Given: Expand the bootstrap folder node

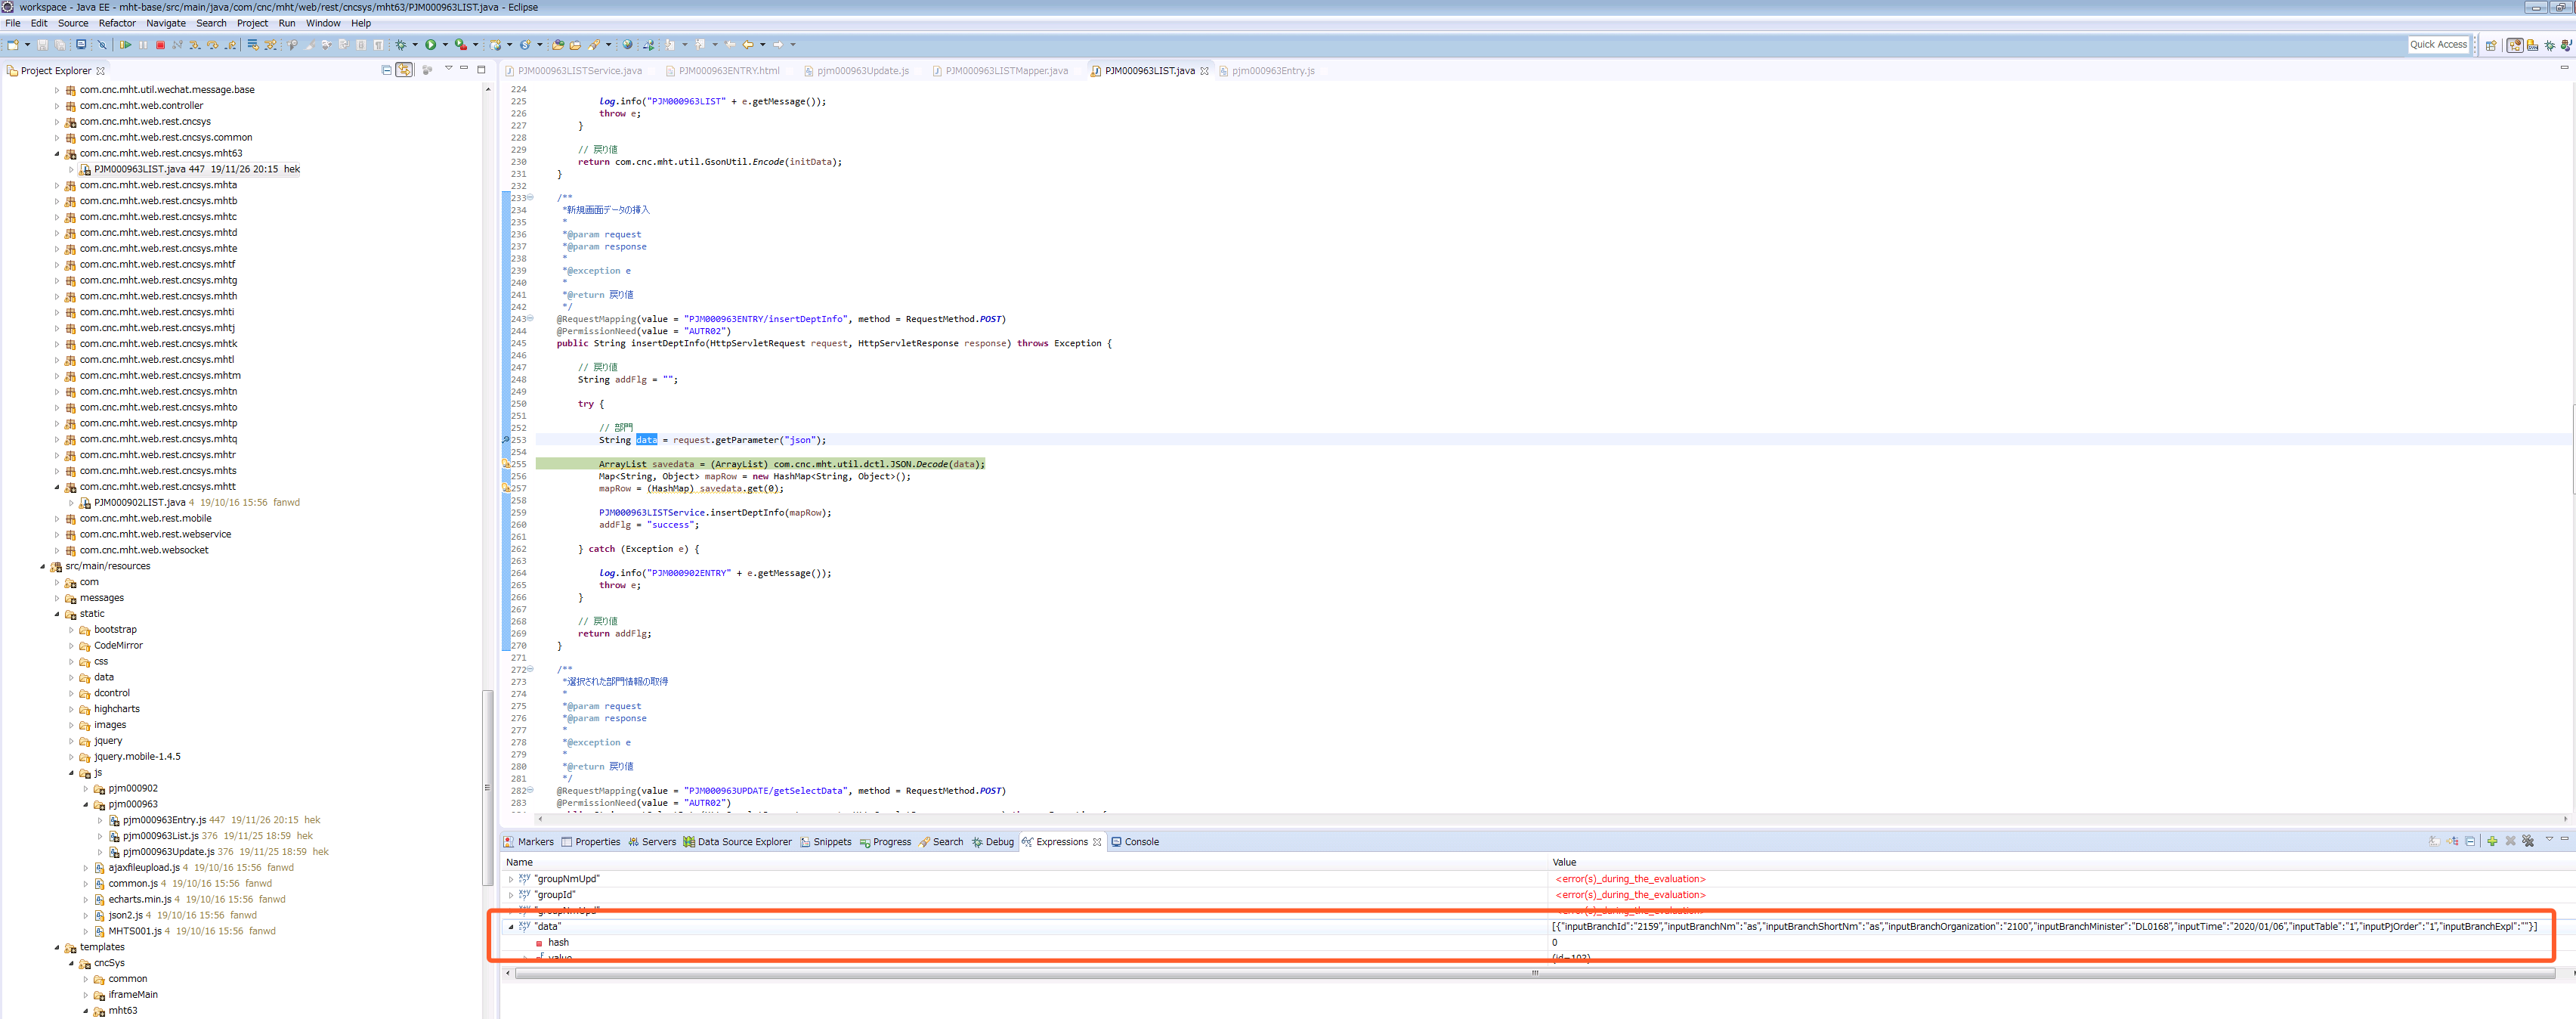Looking at the screenshot, I should tap(71, 630).
